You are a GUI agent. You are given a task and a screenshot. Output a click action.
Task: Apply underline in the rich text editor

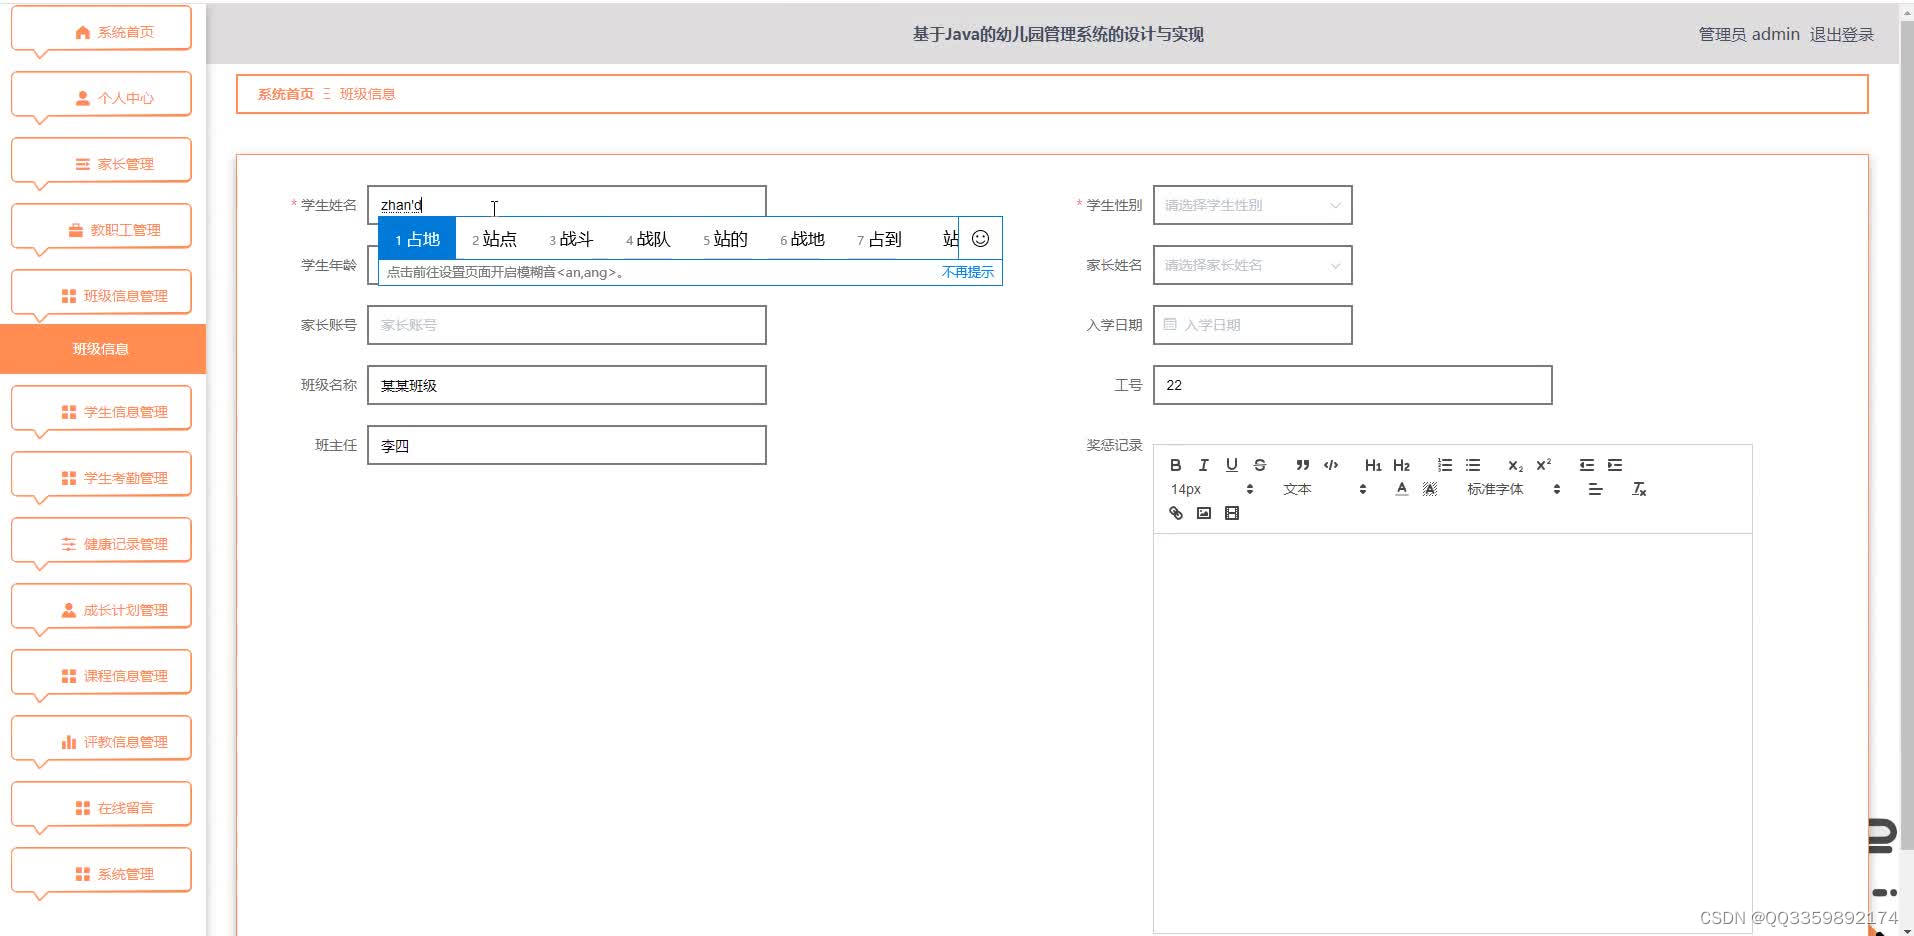pos(1232,465)
